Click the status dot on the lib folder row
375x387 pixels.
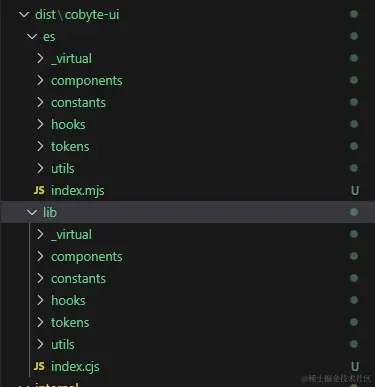(x=354, y=212)
